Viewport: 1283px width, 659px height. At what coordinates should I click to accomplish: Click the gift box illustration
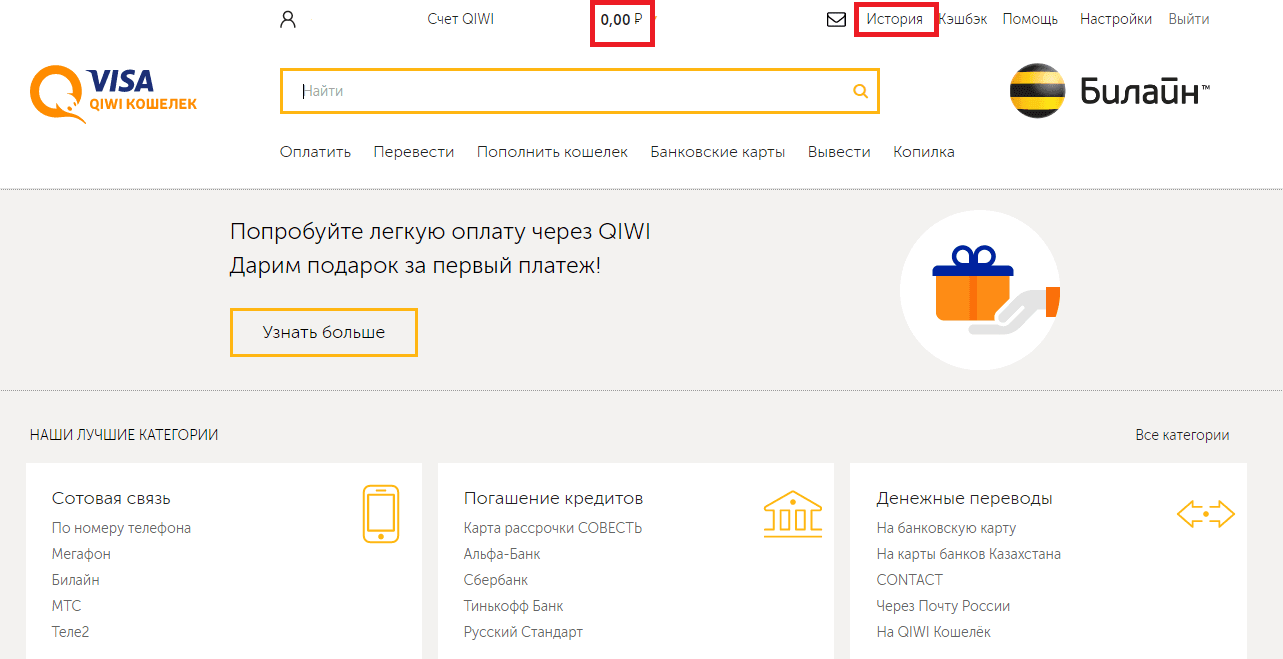[x=980, y=290]
